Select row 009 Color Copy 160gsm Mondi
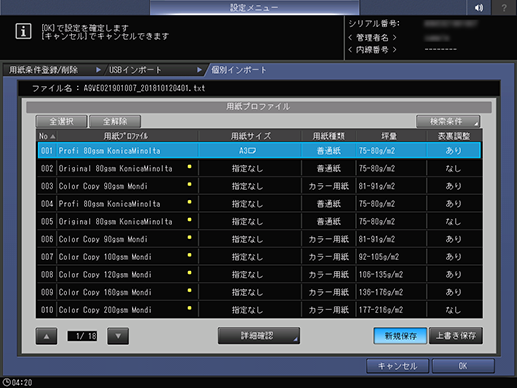517x388 pixels. (x=259, y=292)
